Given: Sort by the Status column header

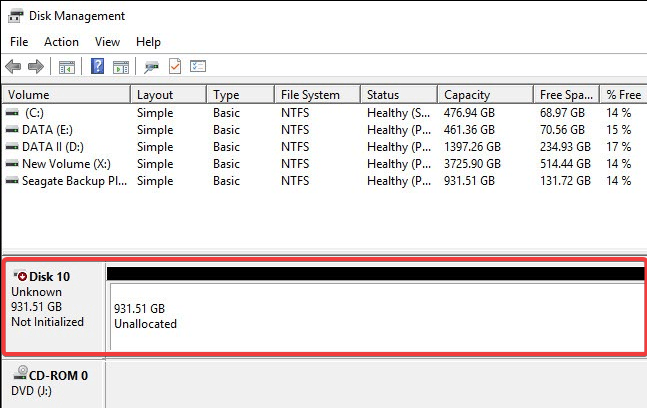Looking at the screenshot, I should pyautogui.click(x=399, y=94).
